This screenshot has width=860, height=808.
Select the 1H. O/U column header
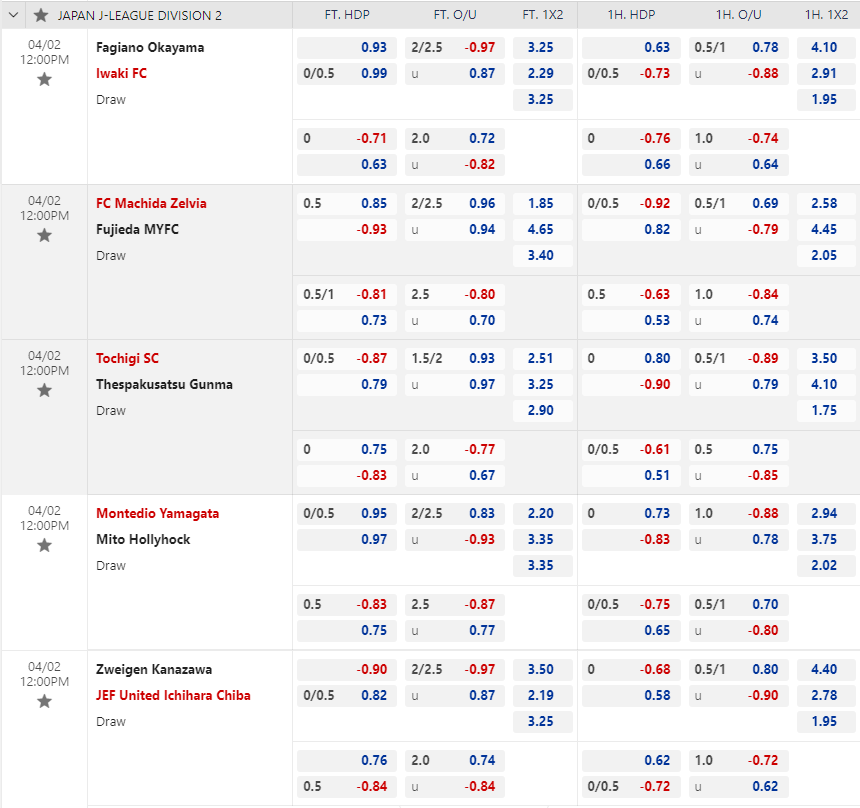tap(738, 15)
